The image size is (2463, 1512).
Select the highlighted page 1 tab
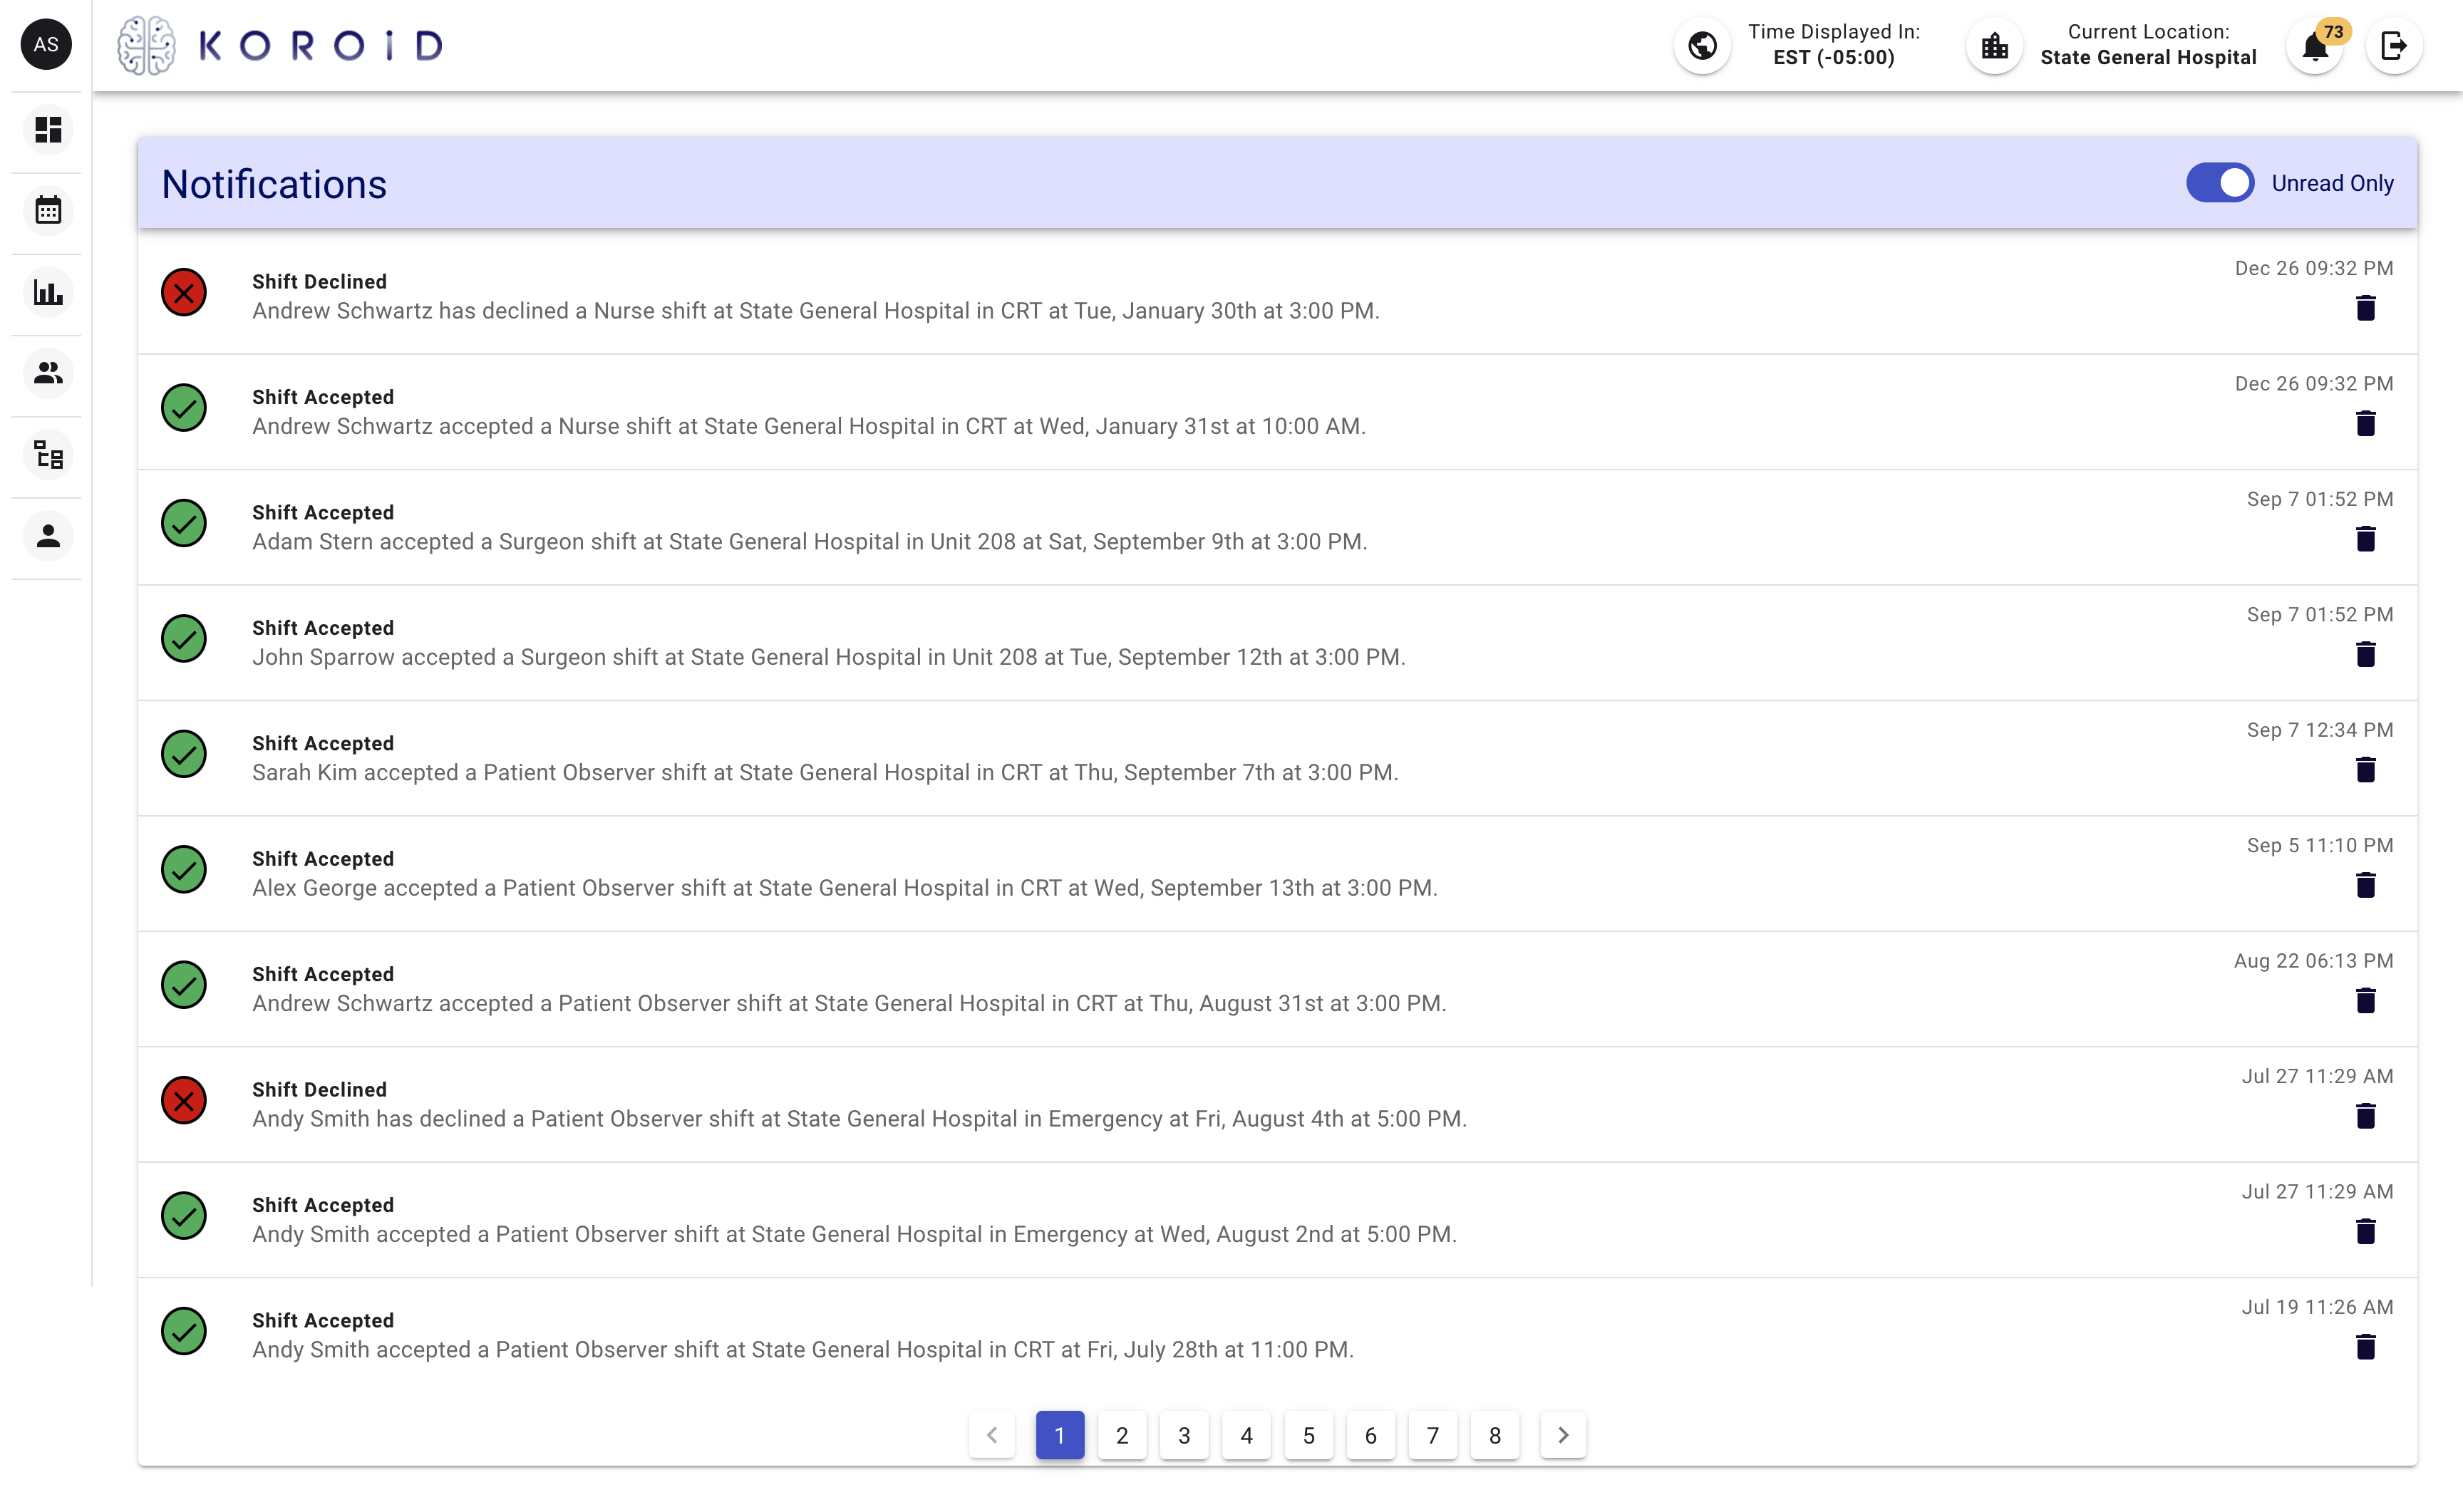click(x=1059, y=1434)
